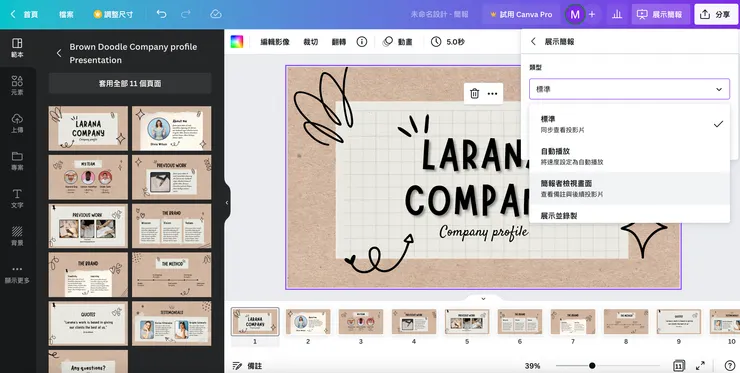Open the 檔案 file menu
Screen dimensions: 740x373
[66, 14]
